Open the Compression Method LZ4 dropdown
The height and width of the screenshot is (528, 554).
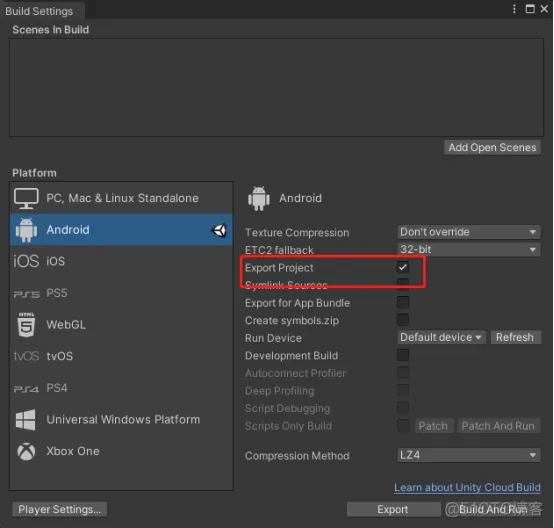click(469, 455)
